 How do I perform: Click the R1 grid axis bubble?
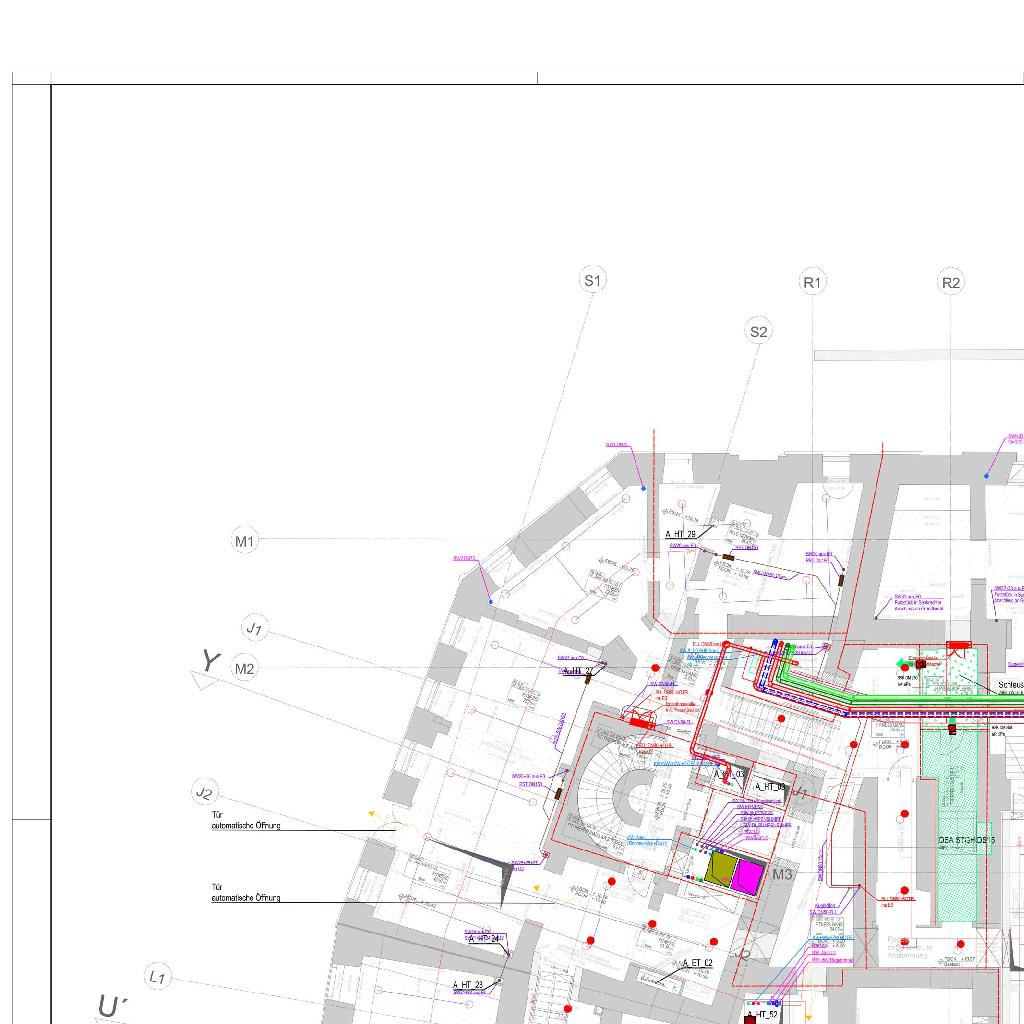click(813, 283)
